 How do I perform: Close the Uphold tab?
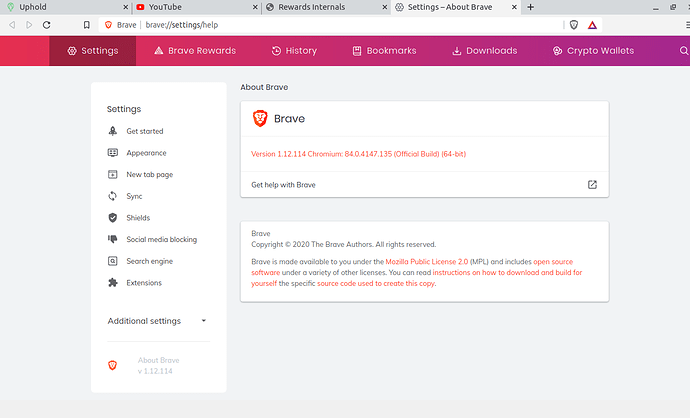125,7
